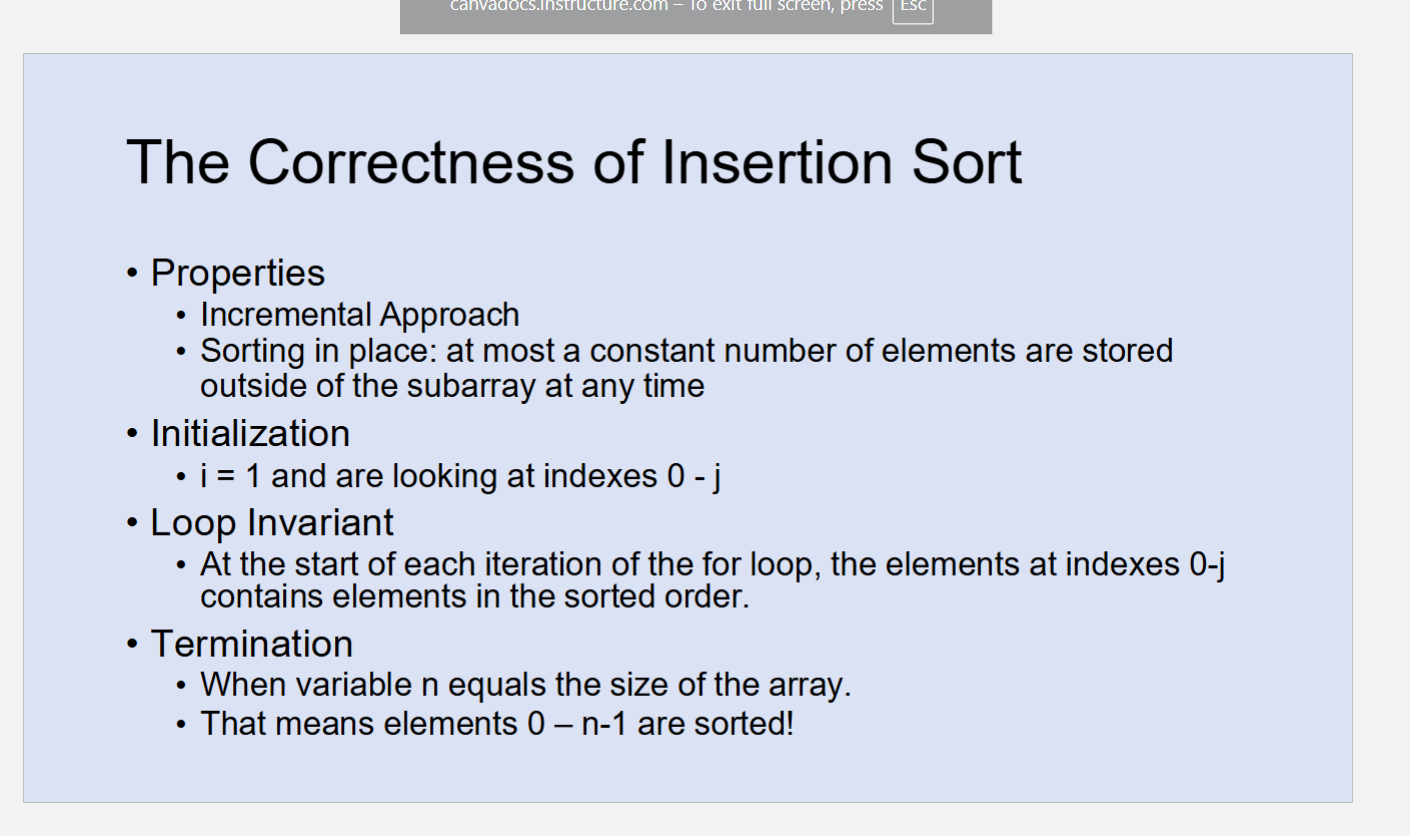Click the 'At the start of each iteration' line
Screen dimensions: 1410x836
pos(712,565)
